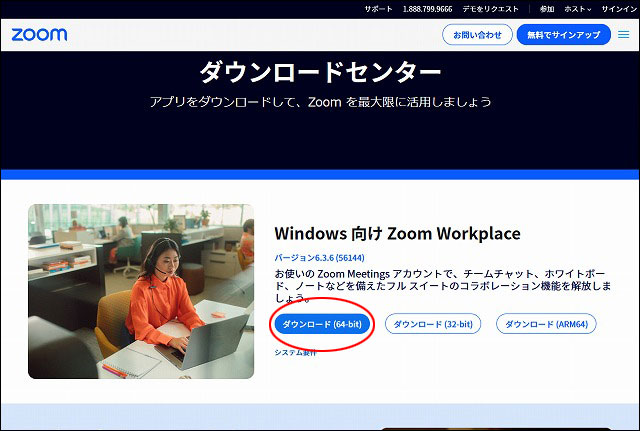Open サポート link in top bar

pos(378,9)
